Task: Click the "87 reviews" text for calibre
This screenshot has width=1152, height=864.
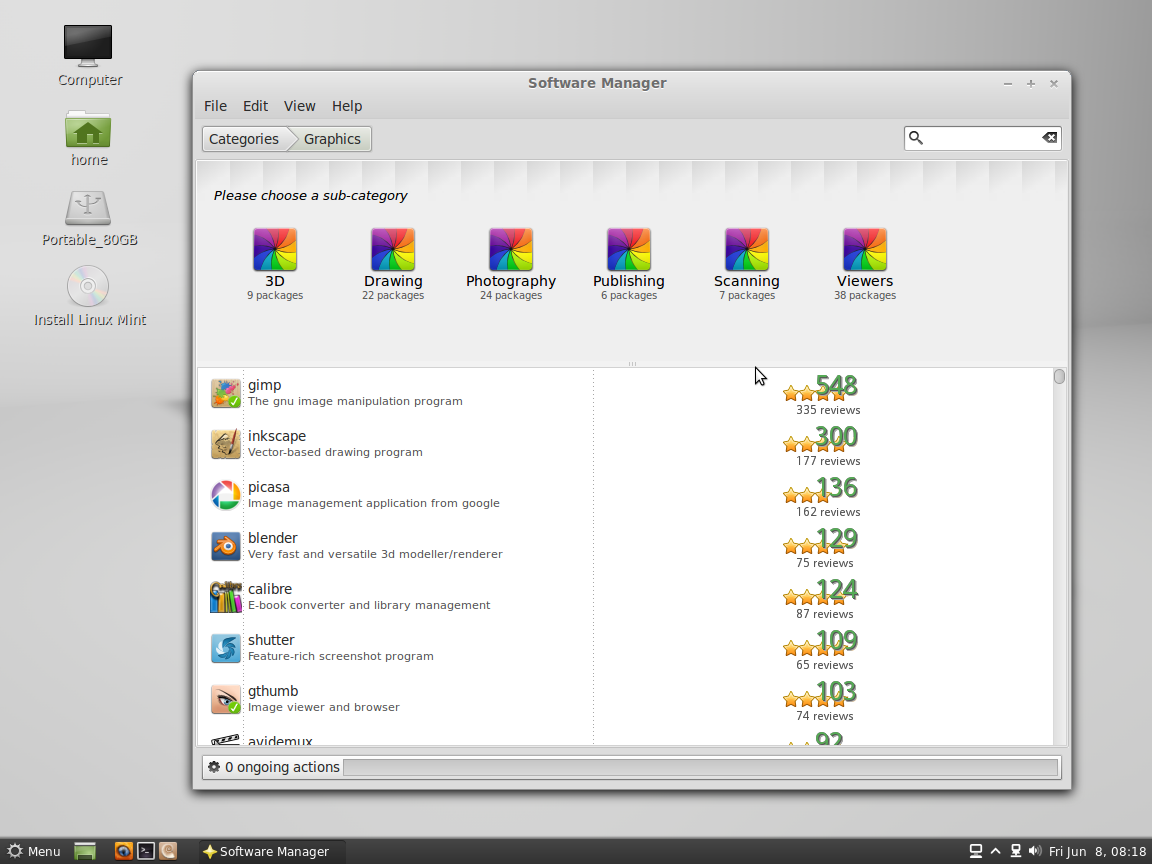Action: click(x=824, y=614)
